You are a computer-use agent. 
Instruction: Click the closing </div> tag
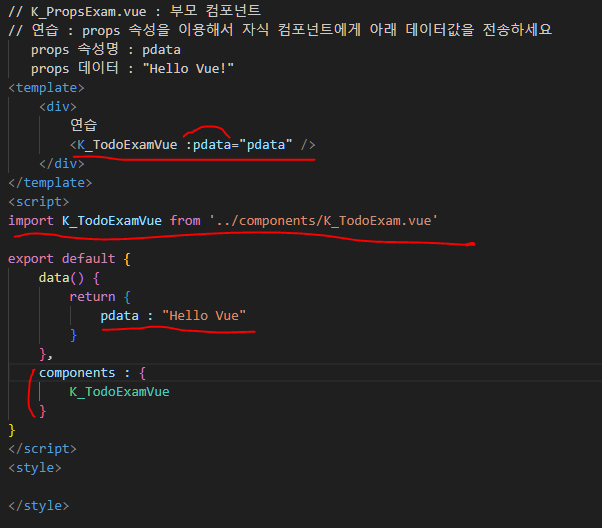[x=61, y=164]
